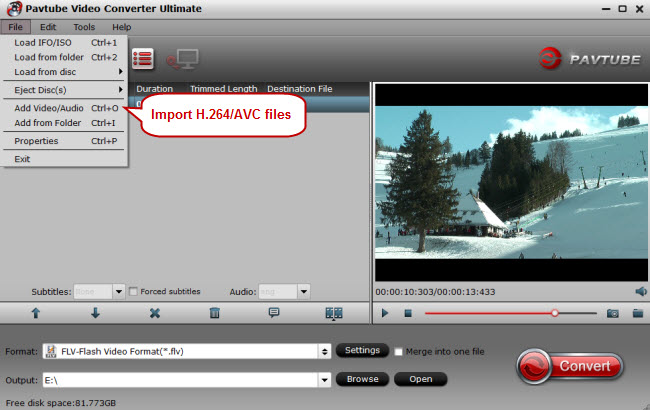Click the Trimmed Length column header
The width and height of the screenshot is (650, 410).
pyautogui.click(x=223, y=89)
